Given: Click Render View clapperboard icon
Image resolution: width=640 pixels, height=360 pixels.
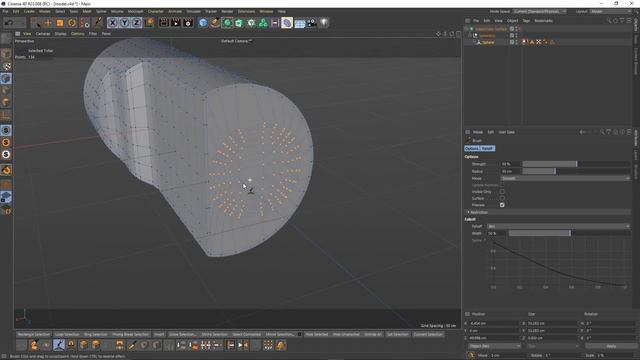Looking at the screenshot, I should [x=164, y=23].
